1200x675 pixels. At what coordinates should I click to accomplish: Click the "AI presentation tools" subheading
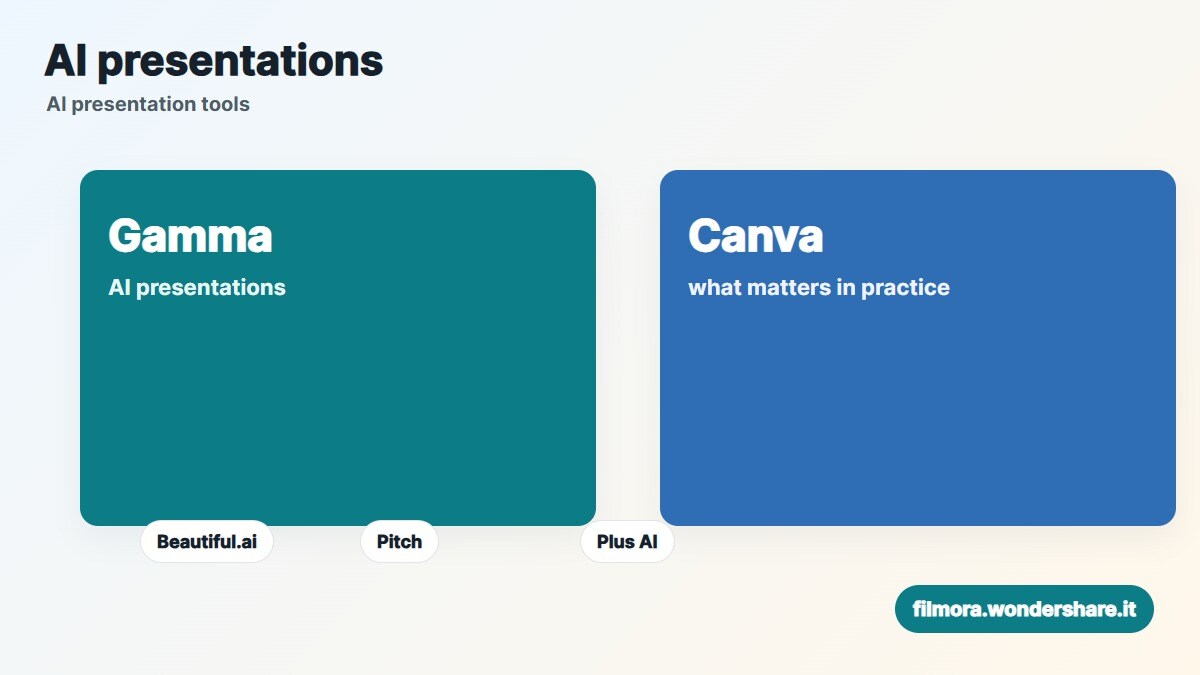pos(148,104)
